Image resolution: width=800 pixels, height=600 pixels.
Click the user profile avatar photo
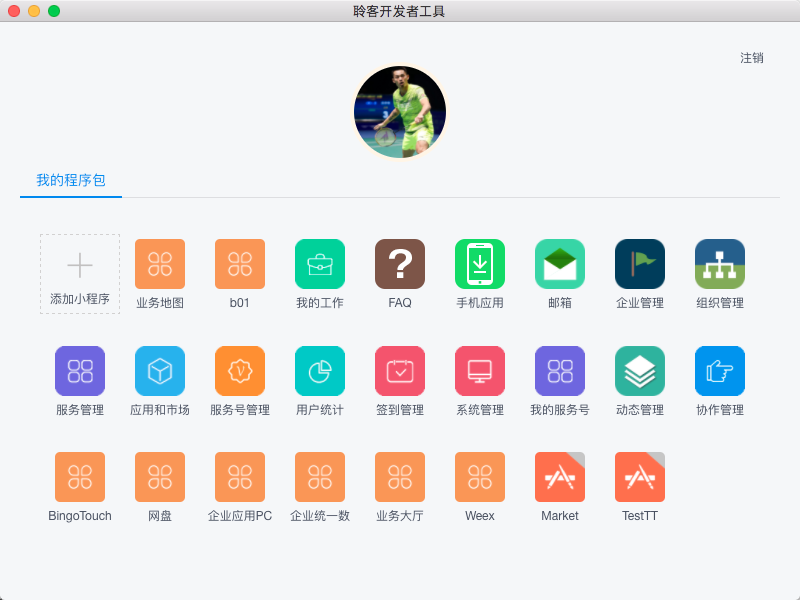click(x=400, y=111)
